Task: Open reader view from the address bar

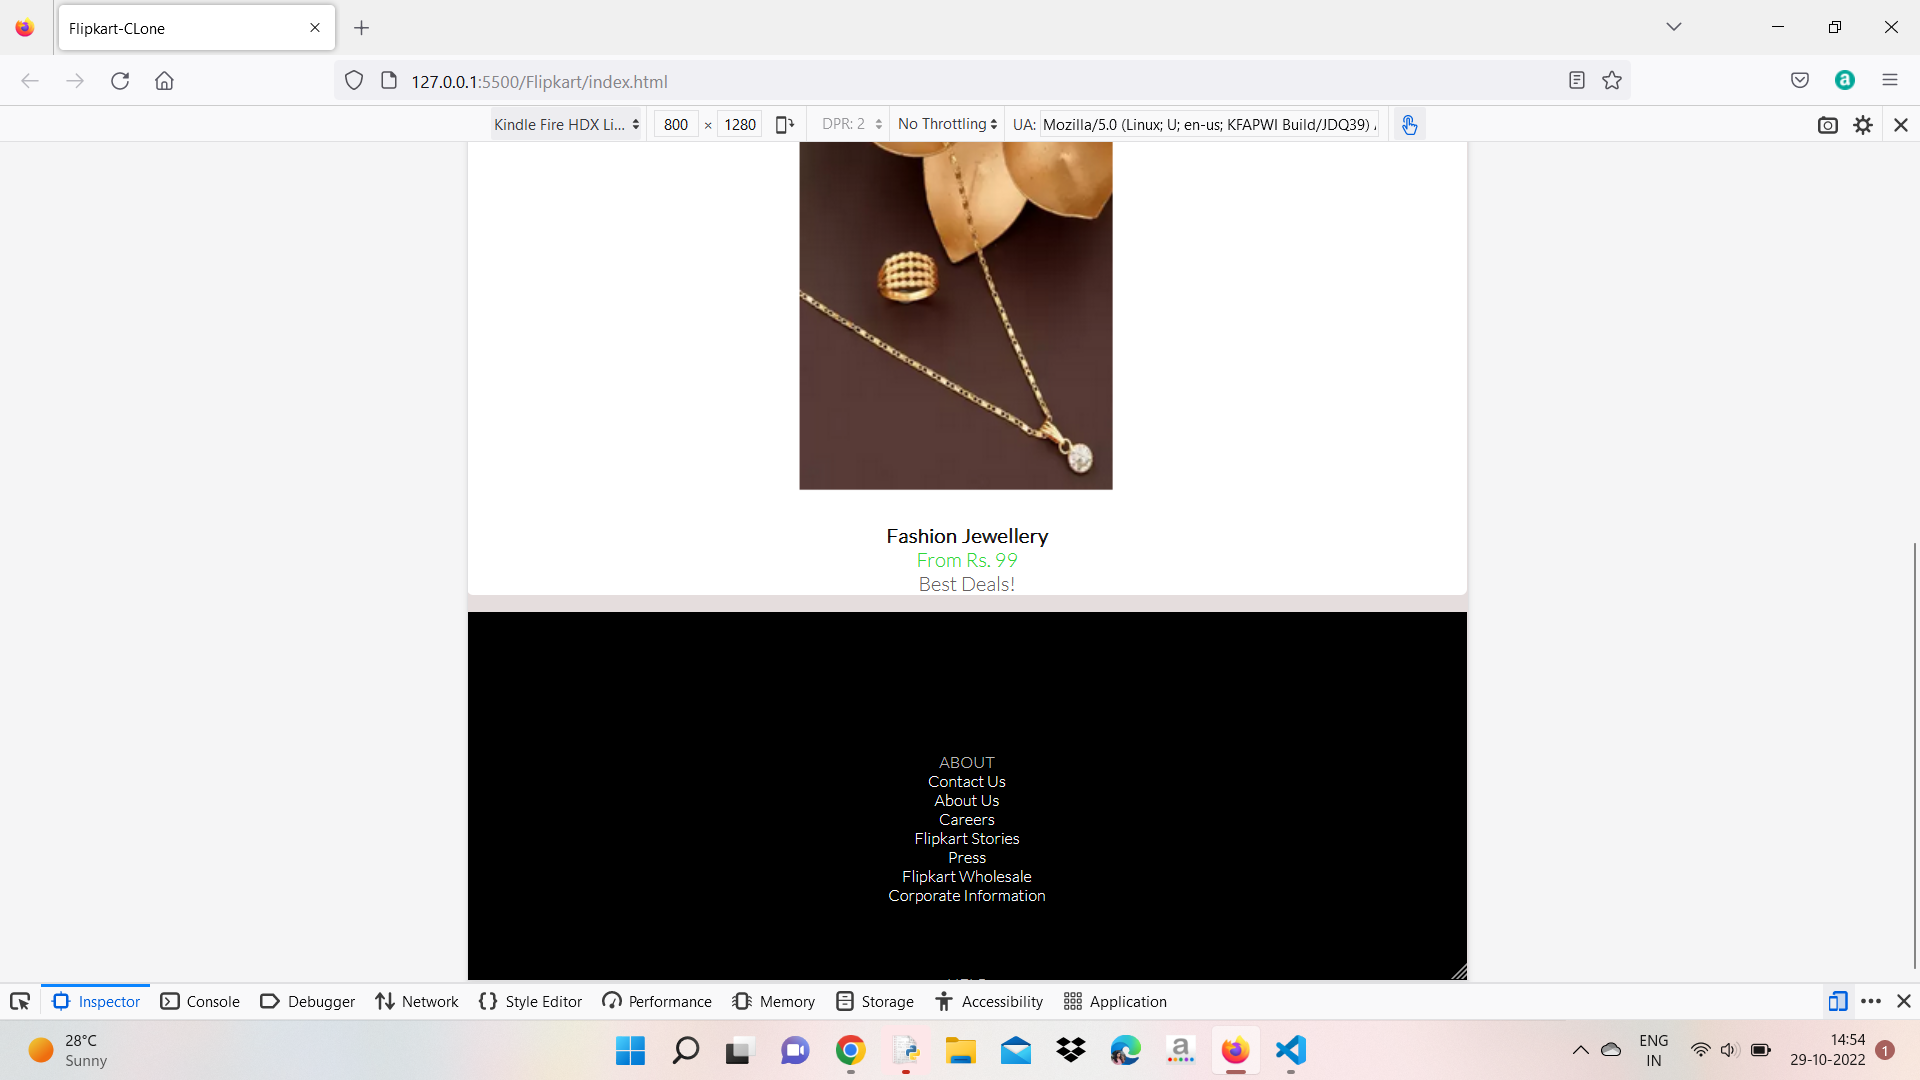Action: (1577, 80)
